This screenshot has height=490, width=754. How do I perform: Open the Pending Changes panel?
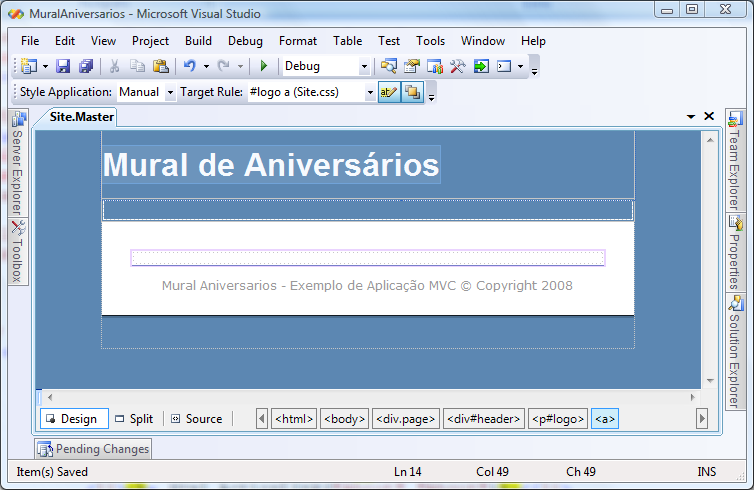point(94,449)
